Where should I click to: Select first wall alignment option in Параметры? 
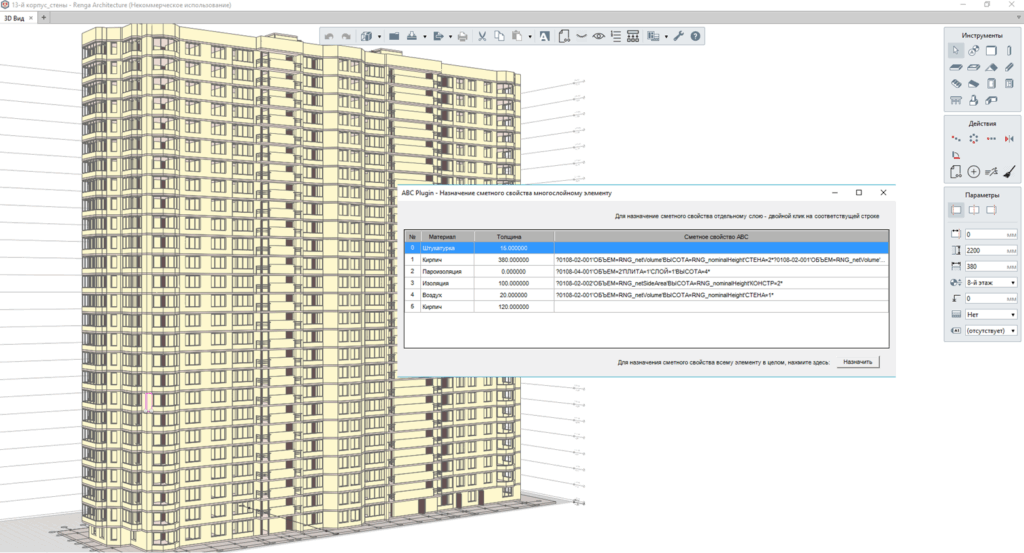956,210
